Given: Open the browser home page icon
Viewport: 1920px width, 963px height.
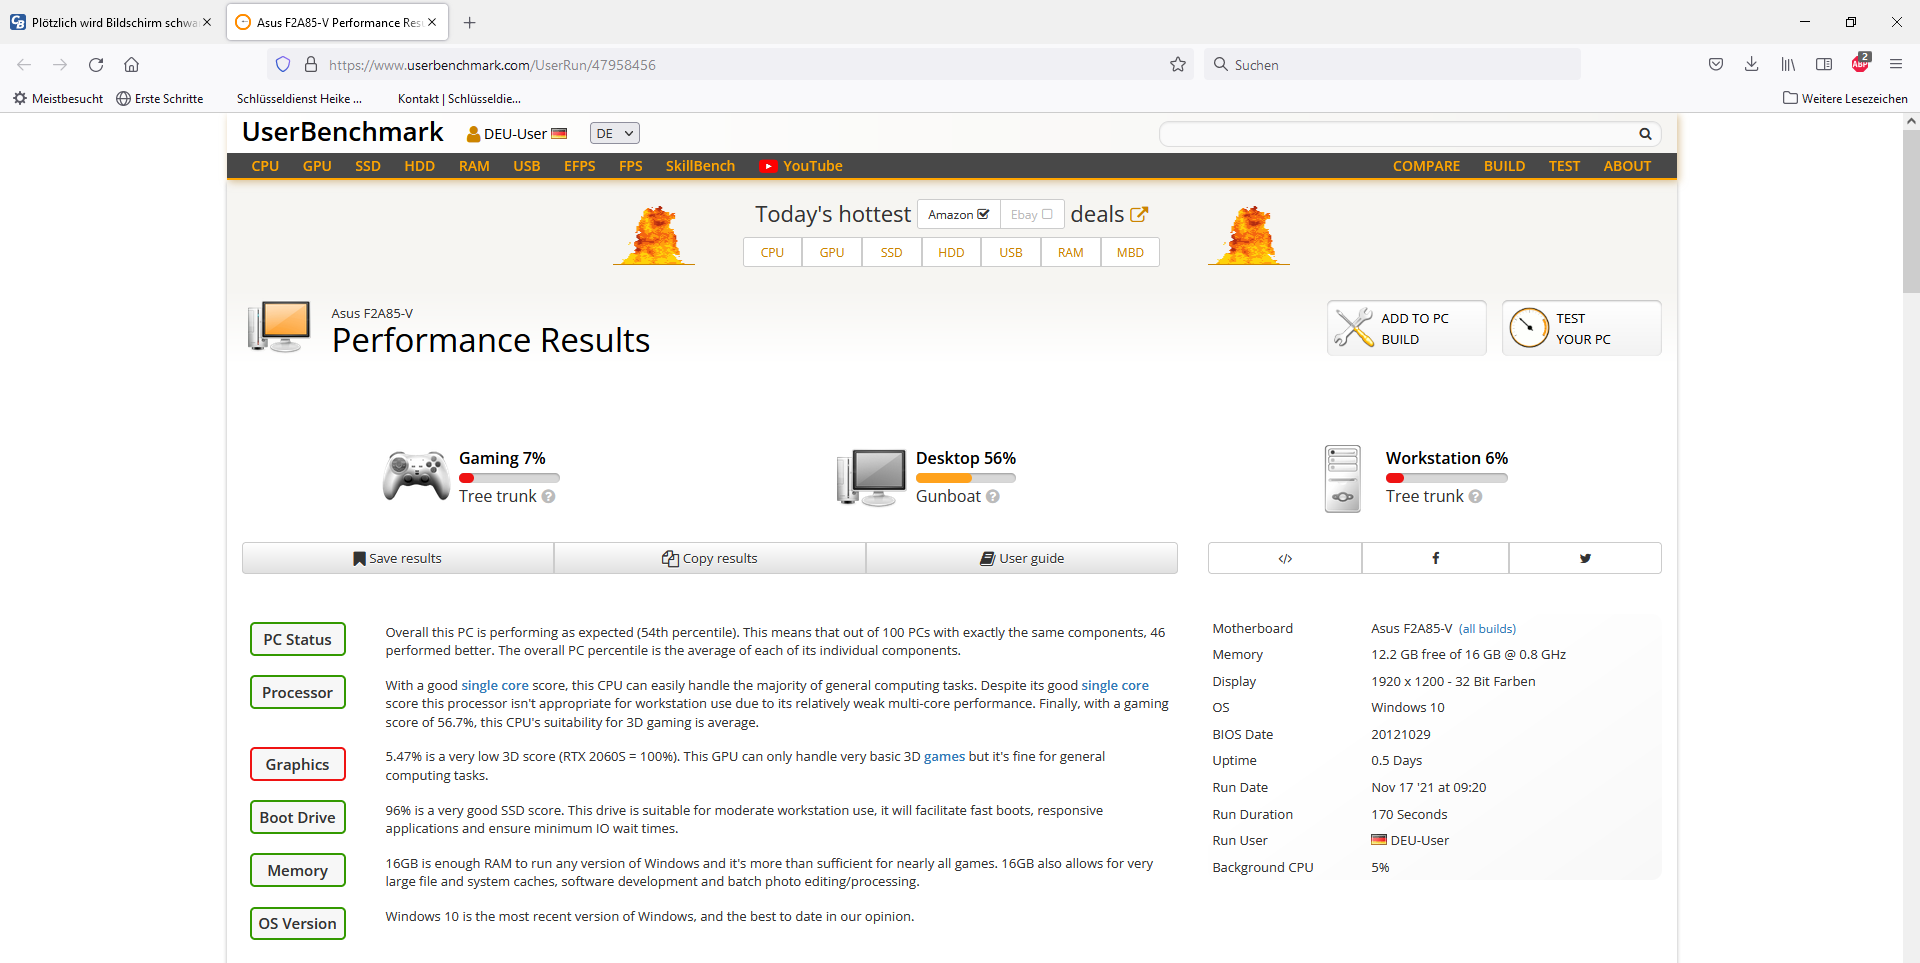Looking at the screenshot, I should tap(131, 65).
